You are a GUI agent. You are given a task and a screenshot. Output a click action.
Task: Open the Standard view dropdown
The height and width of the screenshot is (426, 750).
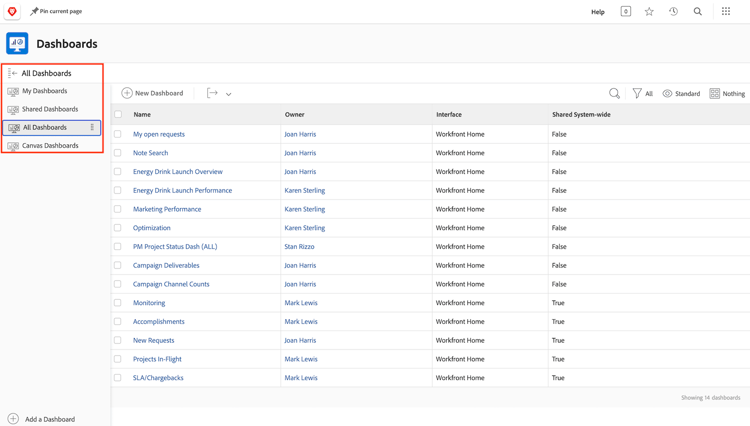(x=681, y=93)
